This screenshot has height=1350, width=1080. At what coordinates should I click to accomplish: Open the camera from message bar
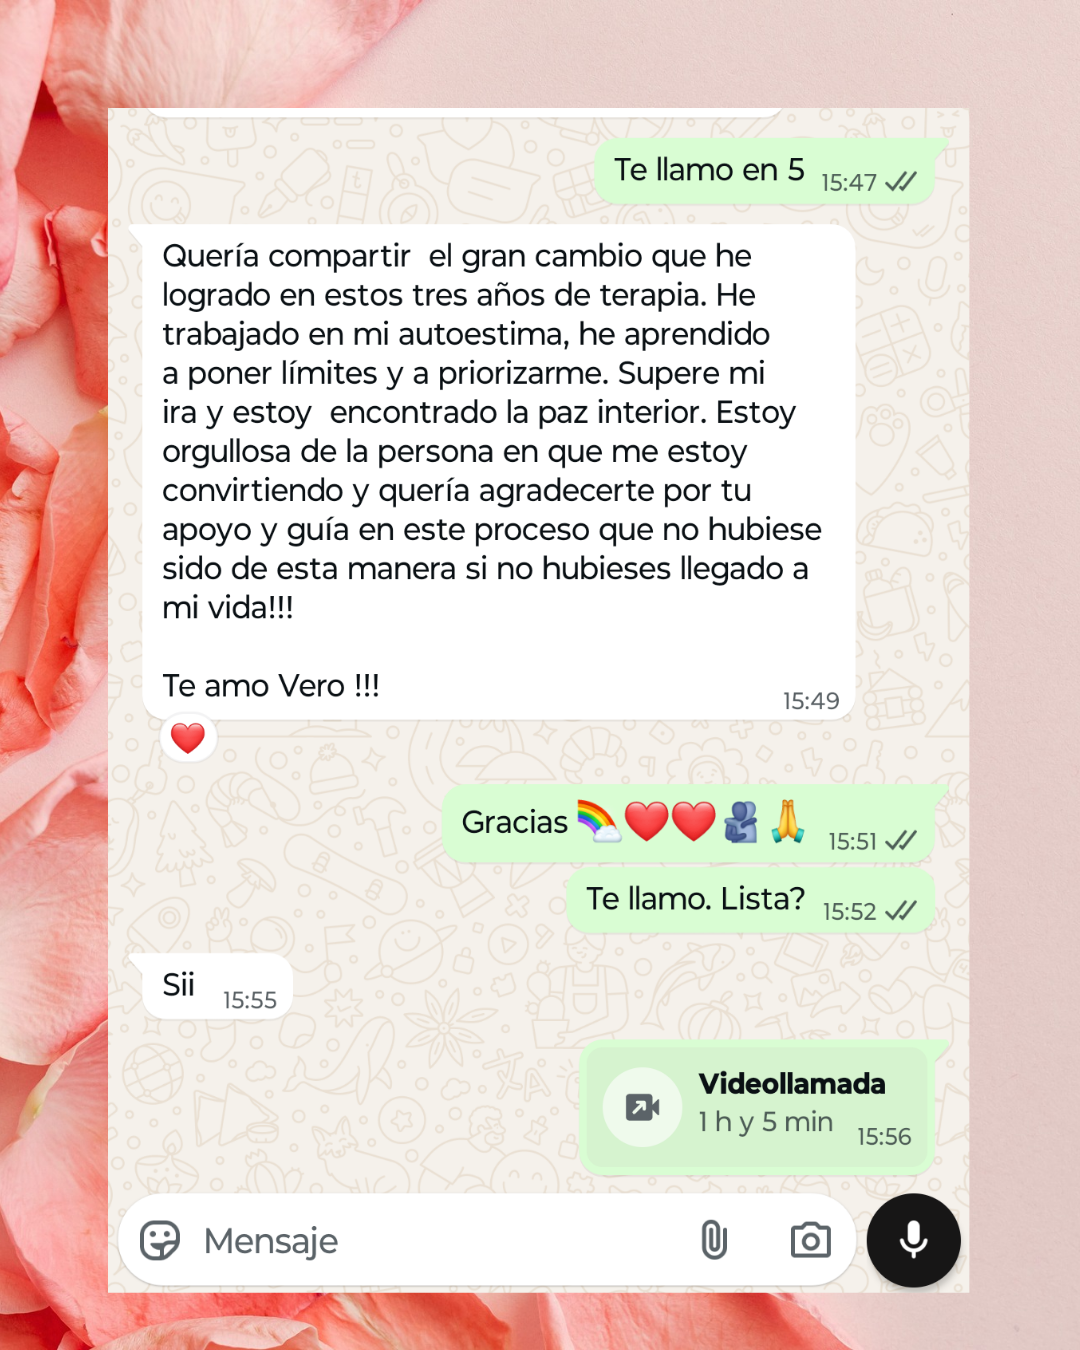(x=810, y=1241)
